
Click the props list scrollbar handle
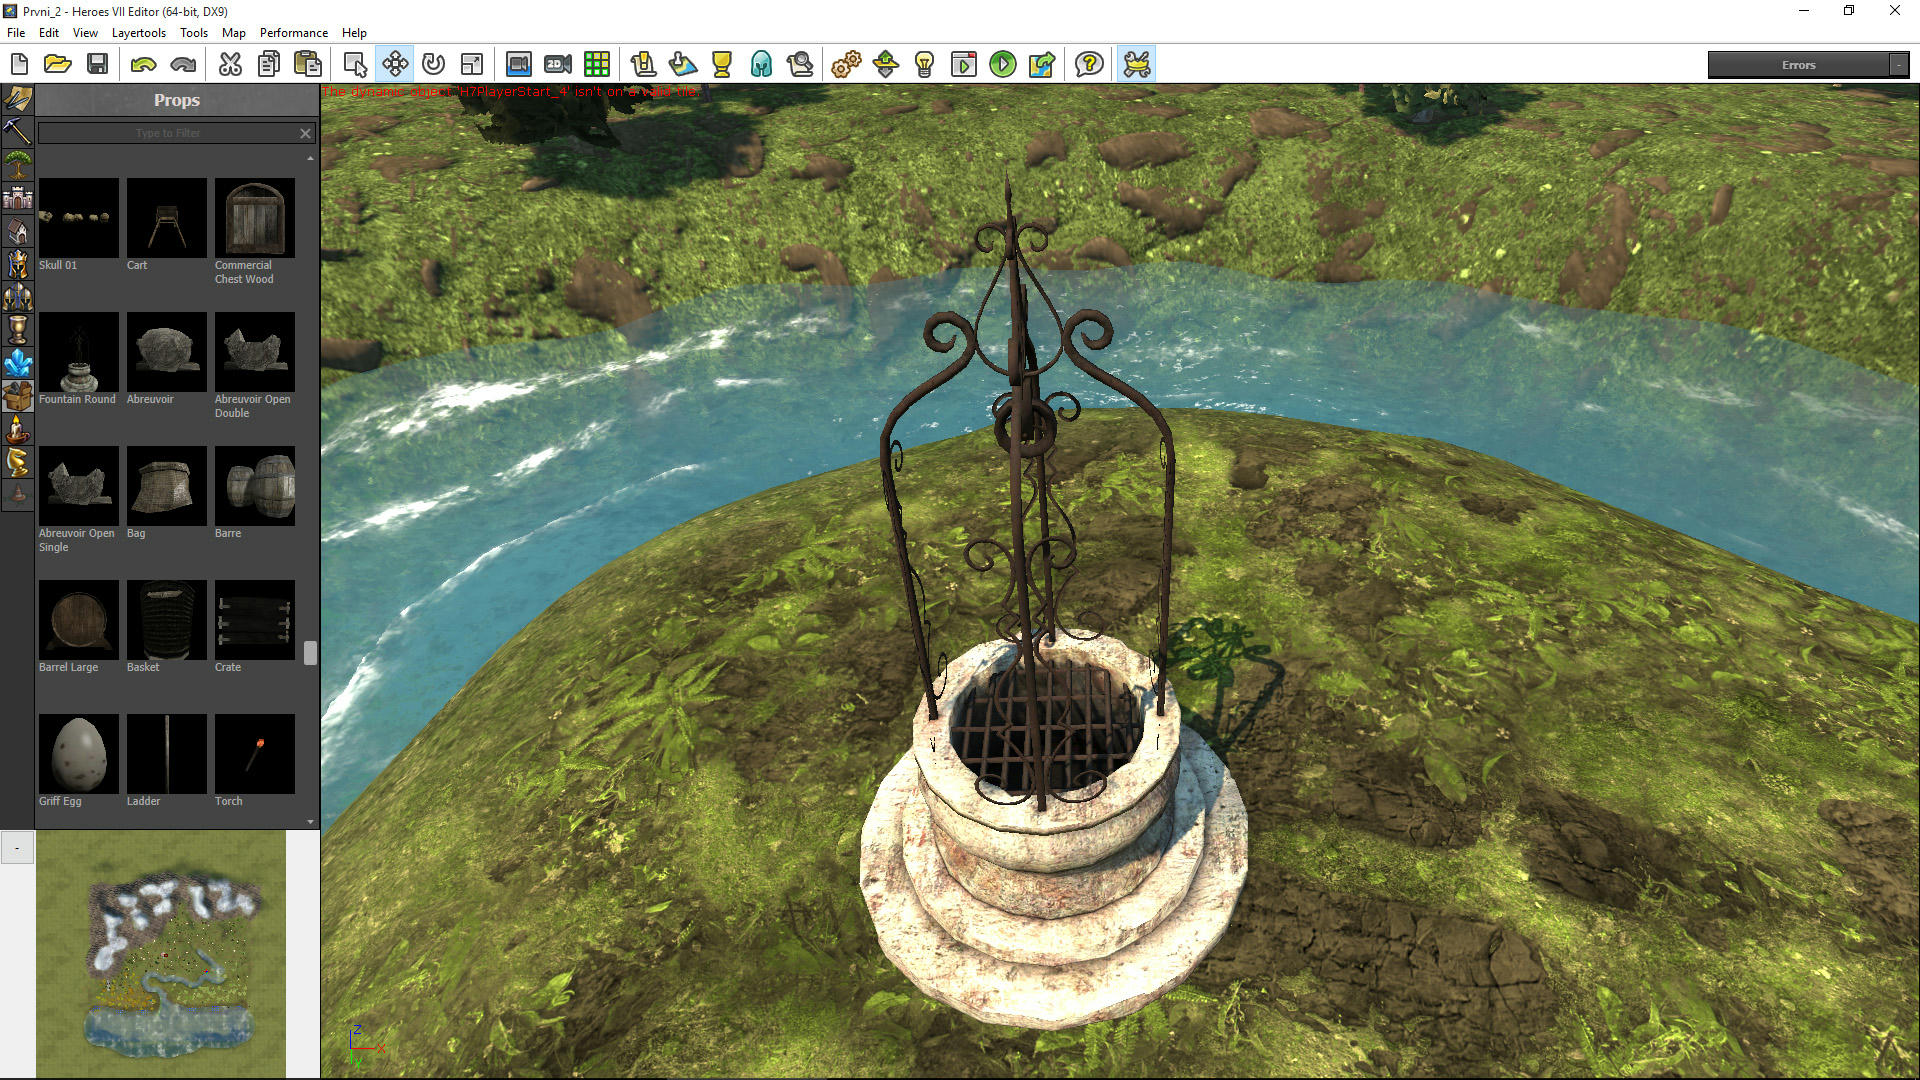310,652
